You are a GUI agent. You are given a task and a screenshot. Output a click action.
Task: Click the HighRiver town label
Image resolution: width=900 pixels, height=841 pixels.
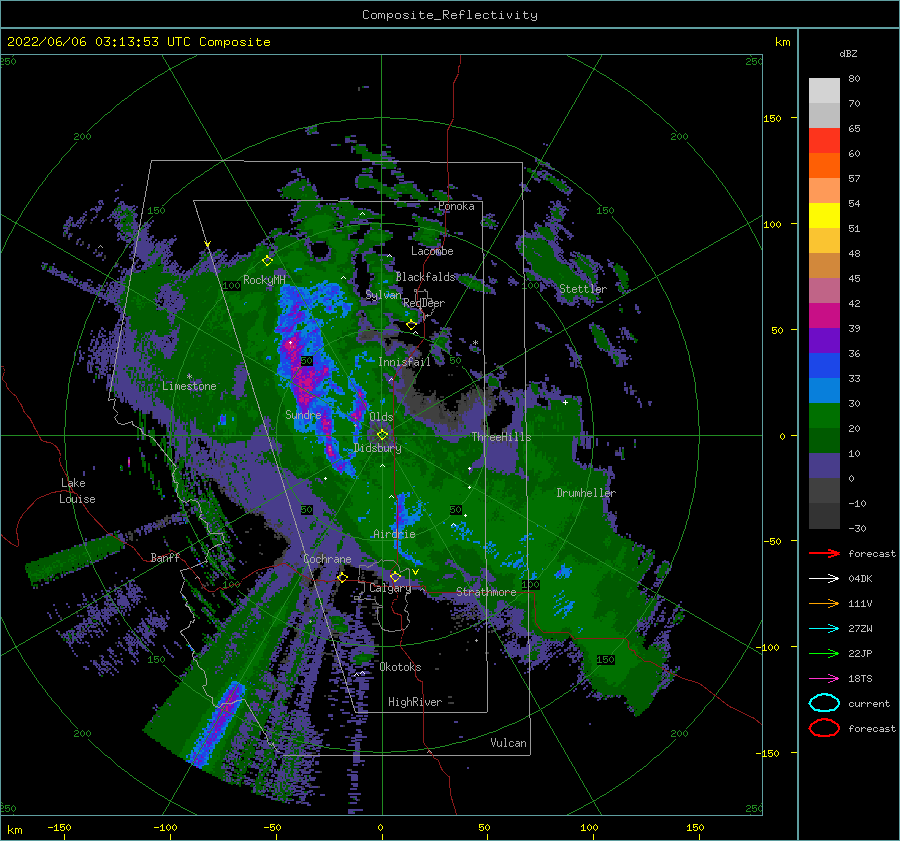click(415, 702)
